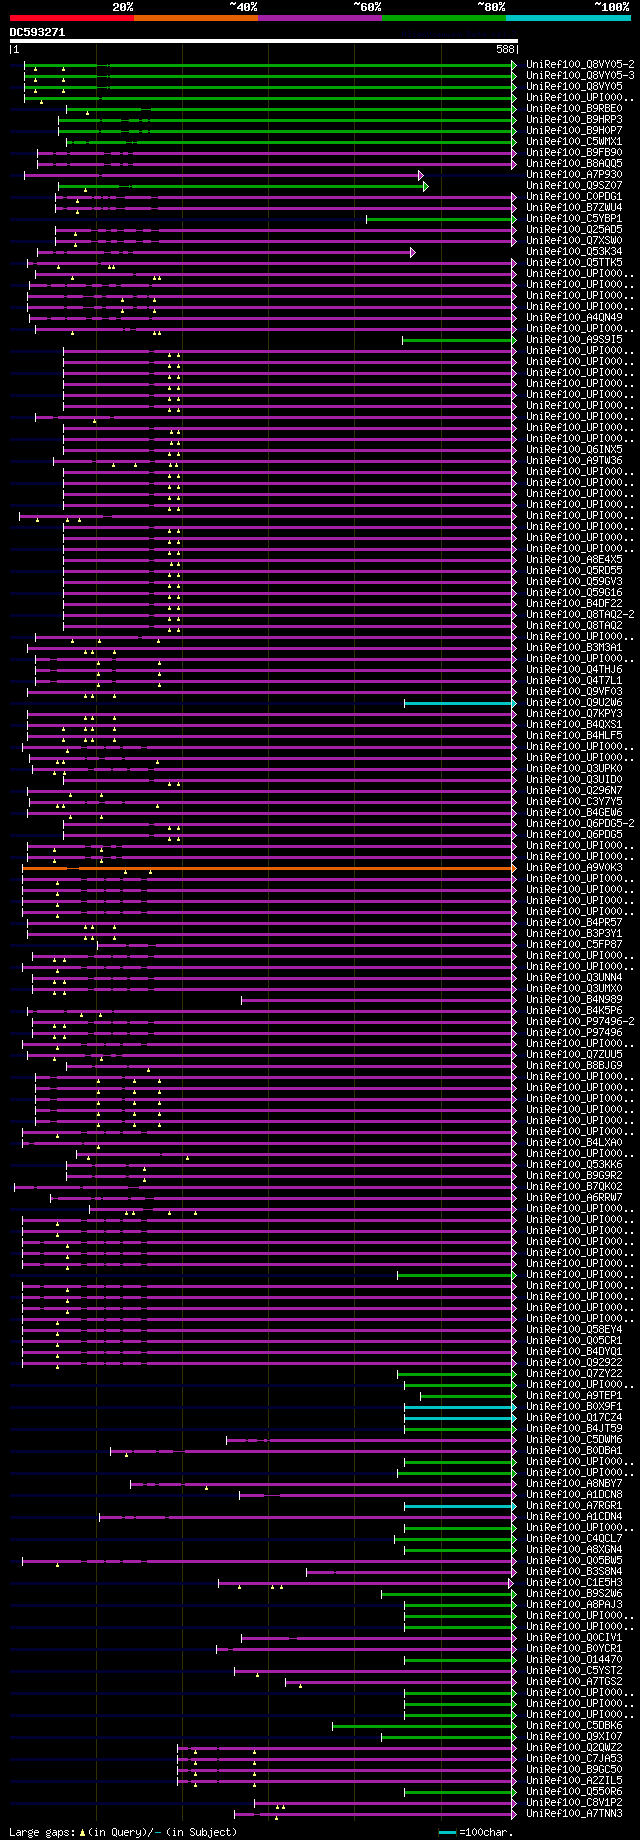Select UniRef100_B9G9R2 label
The height and width of the screenshot is (1840, 640).
click(574, 1175)
